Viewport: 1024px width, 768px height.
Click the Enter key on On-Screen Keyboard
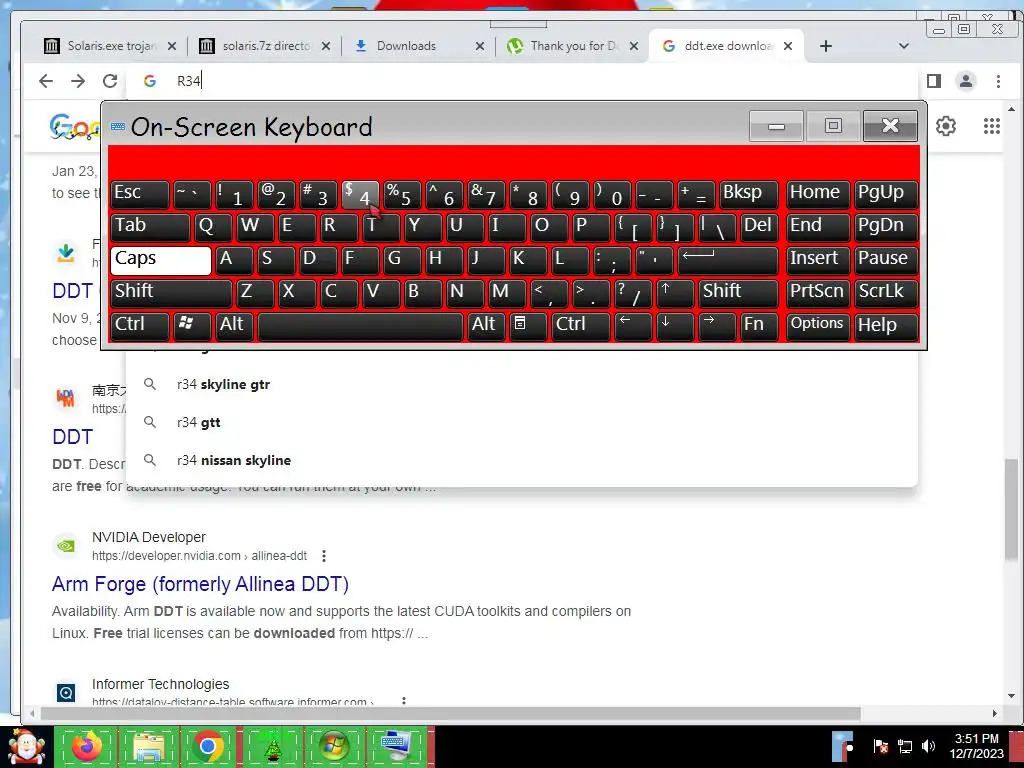click(x=728, y=260)
